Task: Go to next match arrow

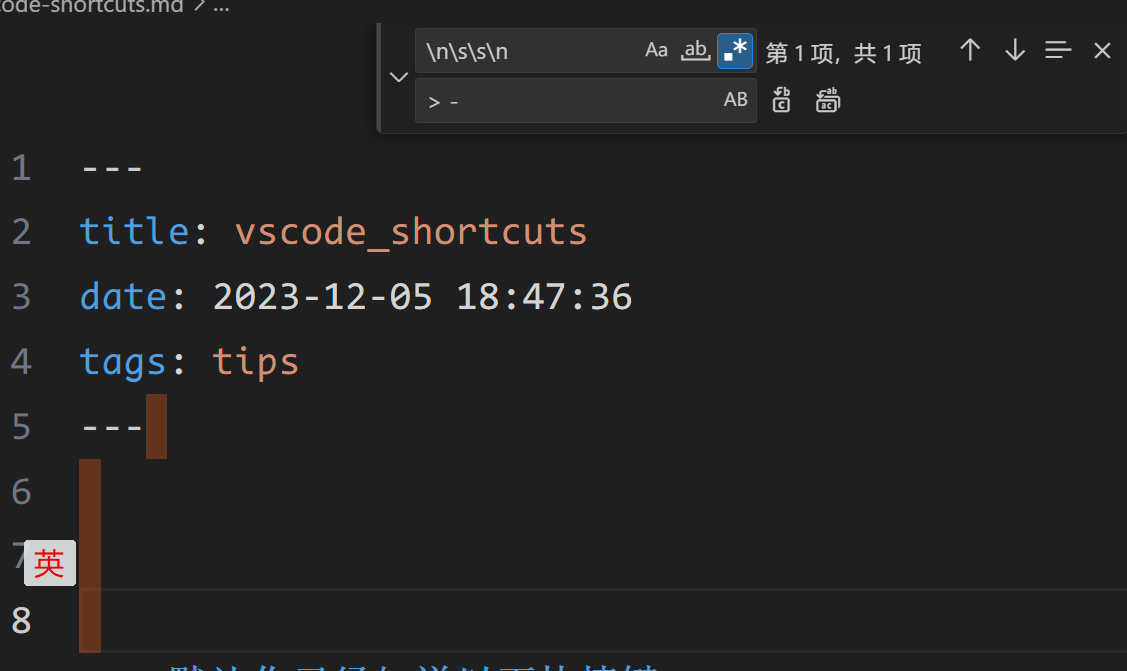Action: pos(1015,50)
